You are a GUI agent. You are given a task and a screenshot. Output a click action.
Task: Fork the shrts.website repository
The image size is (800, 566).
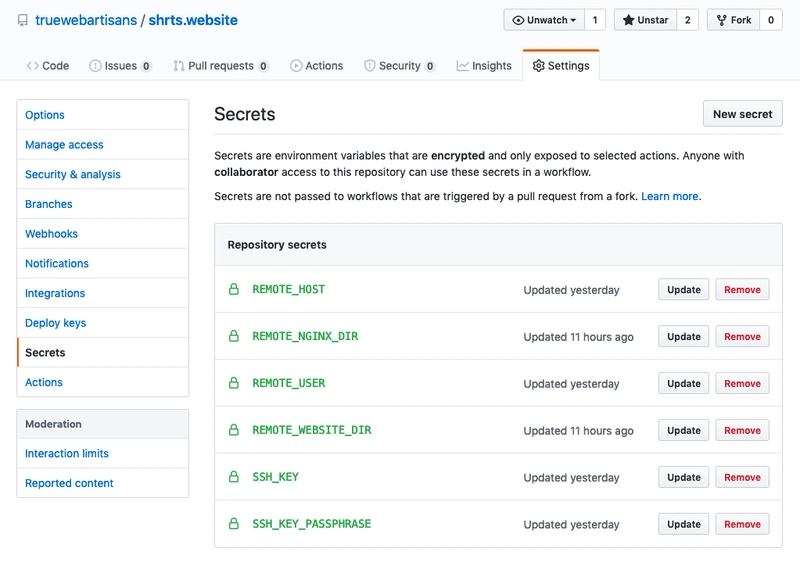[734, 20]
